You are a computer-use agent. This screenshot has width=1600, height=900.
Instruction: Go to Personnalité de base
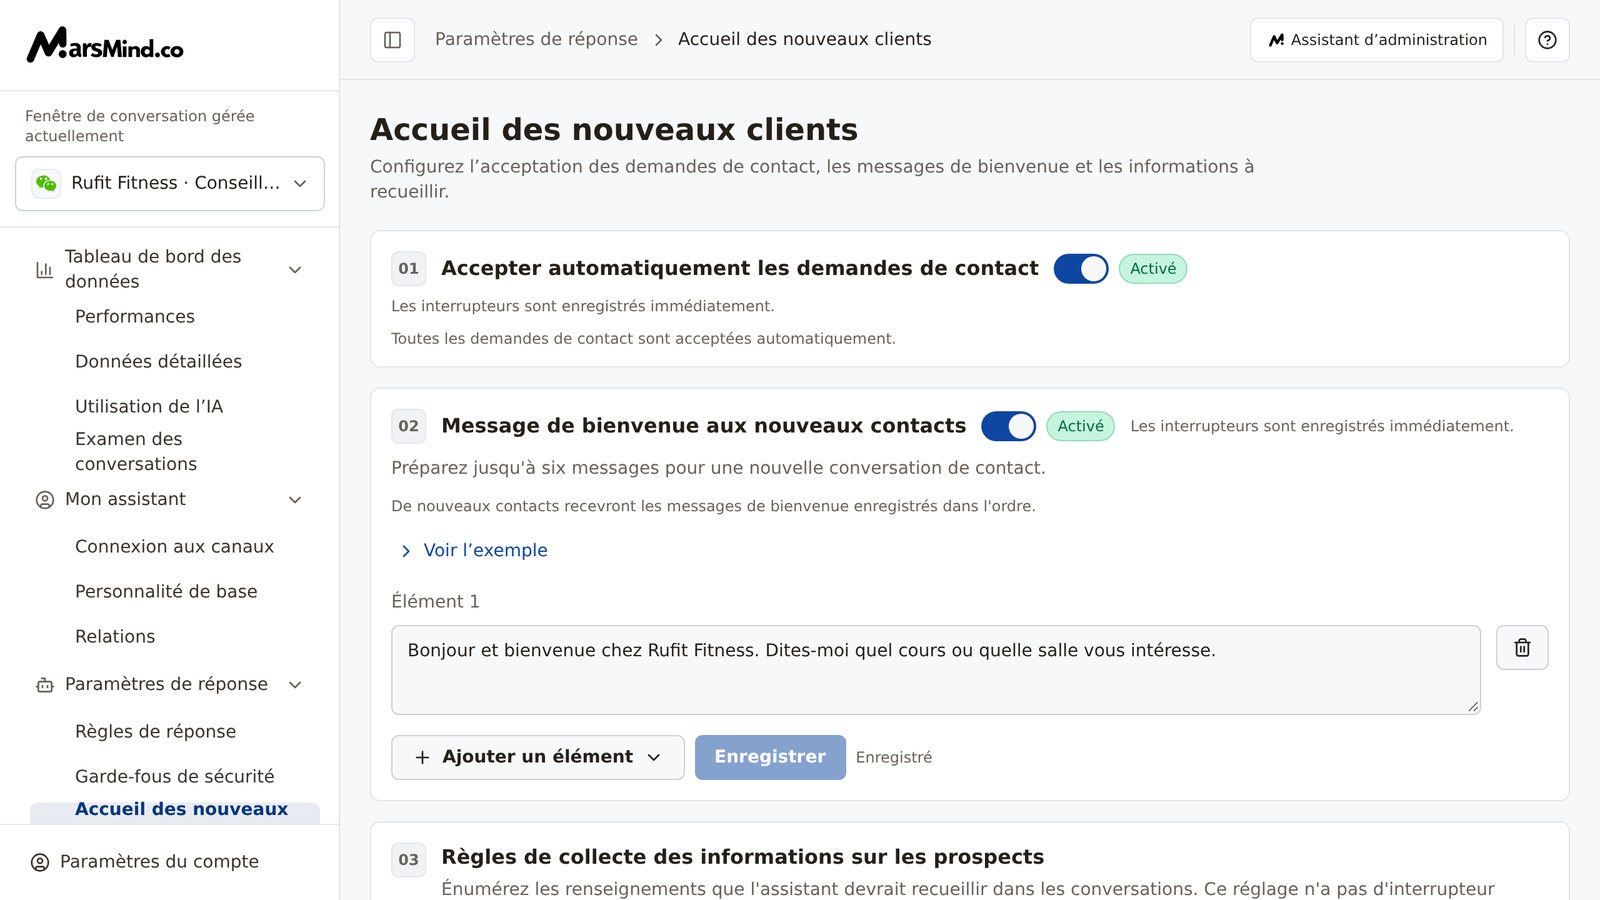pos(166,592)
